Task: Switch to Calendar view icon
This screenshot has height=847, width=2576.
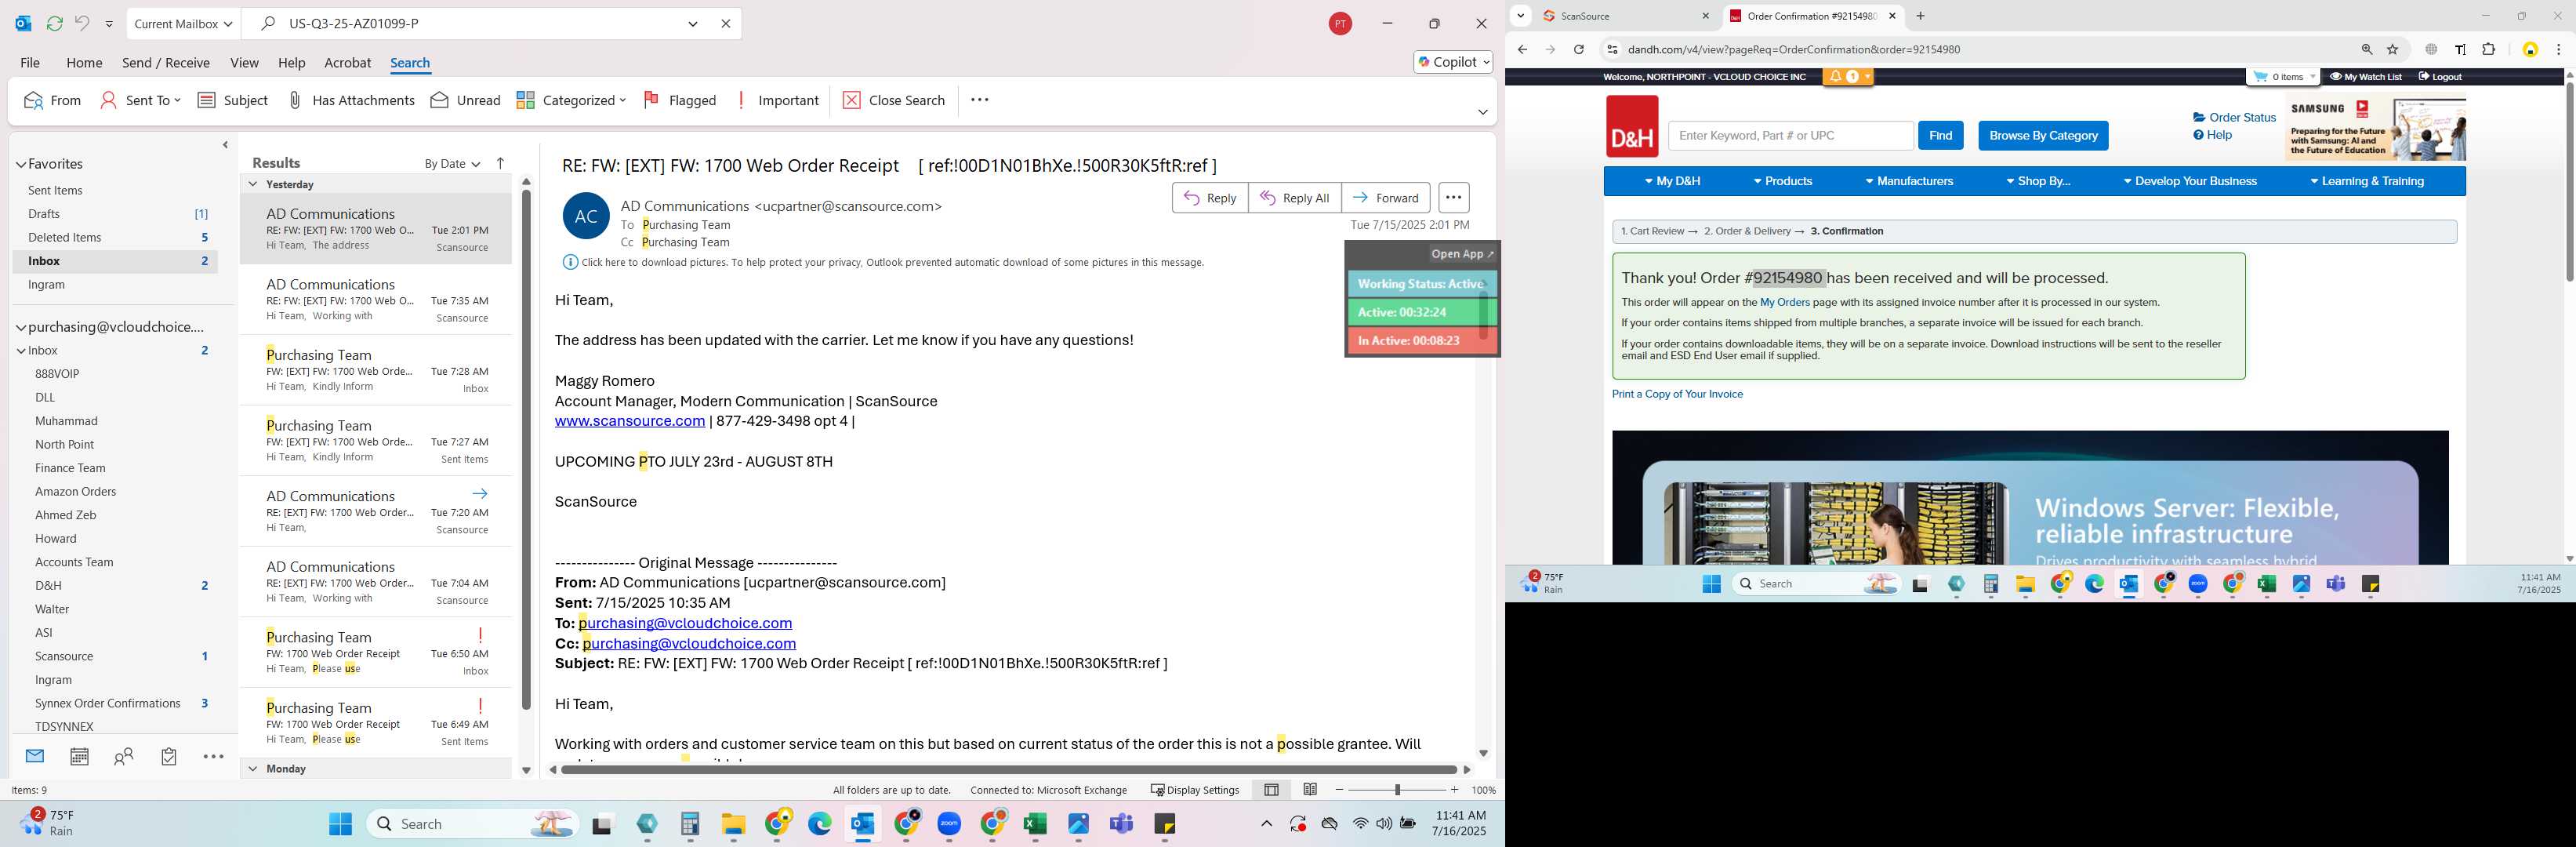Action: coord(79,757)
